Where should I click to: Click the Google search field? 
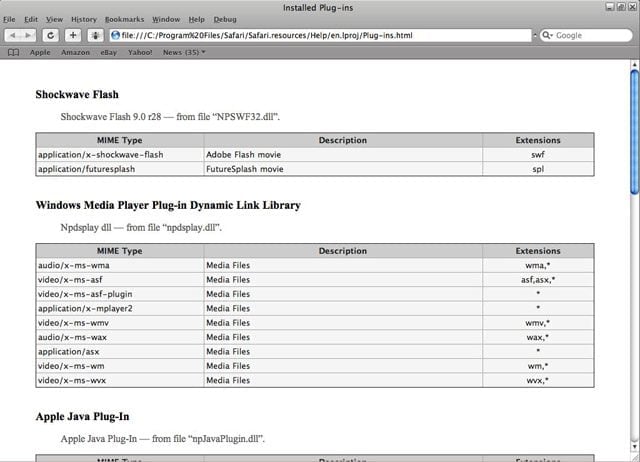(586, 36)
